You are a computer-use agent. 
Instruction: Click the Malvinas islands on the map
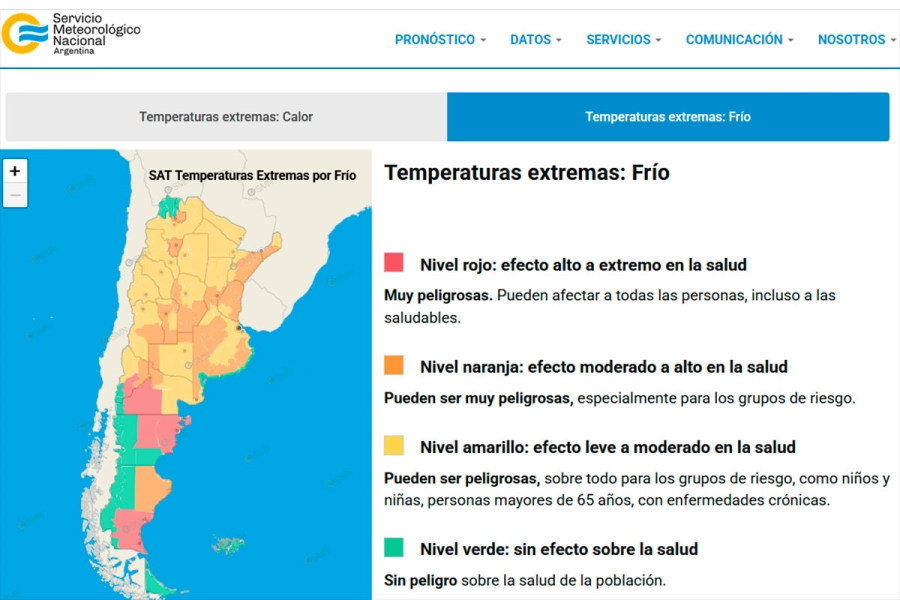pos(228,546)
